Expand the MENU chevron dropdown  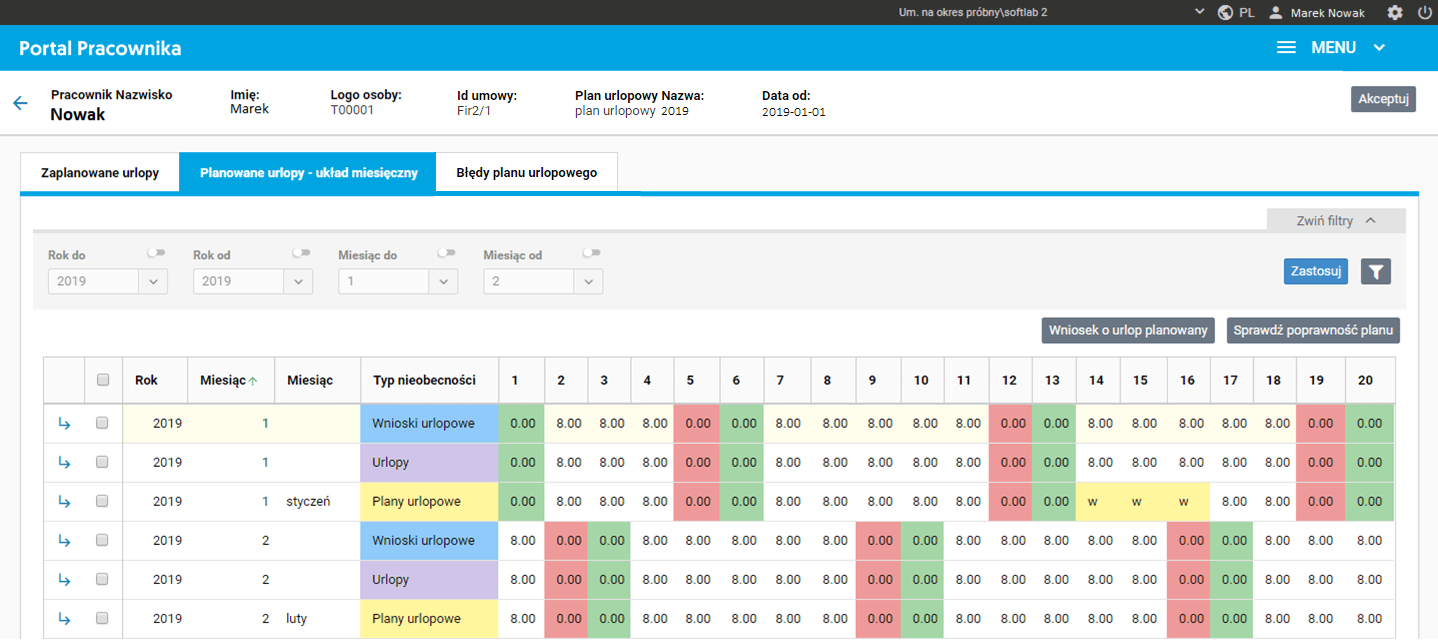1380,48
